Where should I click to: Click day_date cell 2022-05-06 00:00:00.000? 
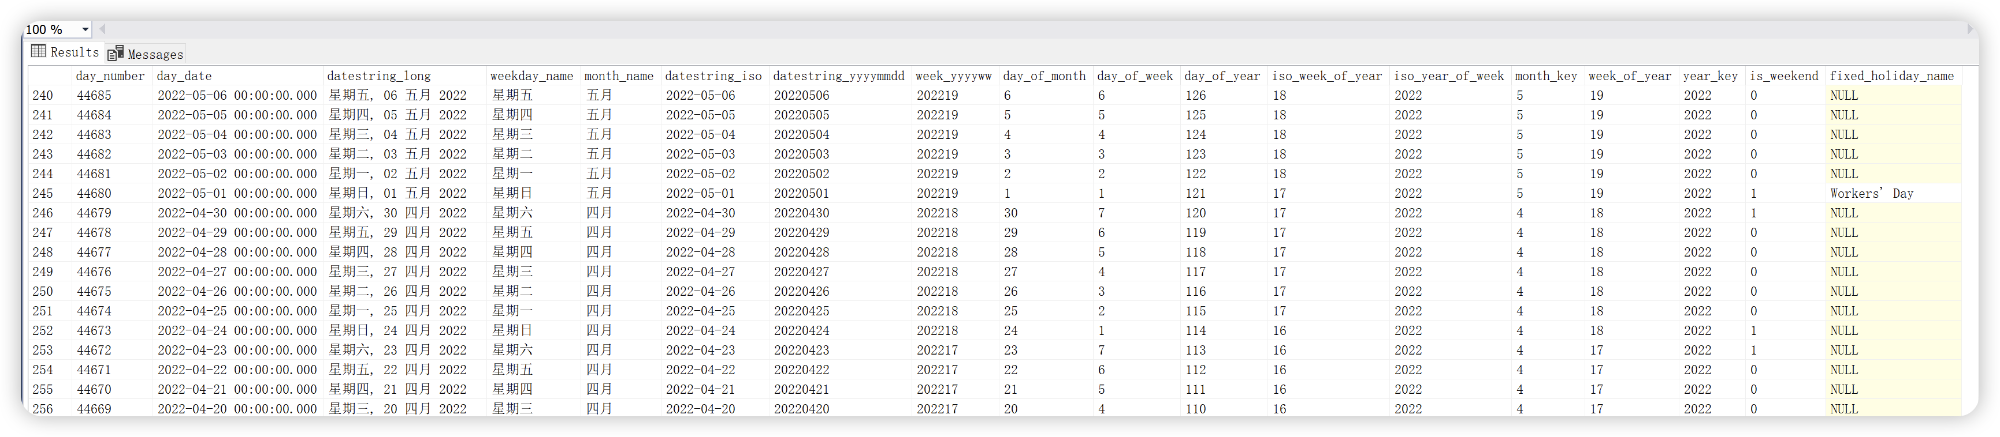(x=237, y=96)
